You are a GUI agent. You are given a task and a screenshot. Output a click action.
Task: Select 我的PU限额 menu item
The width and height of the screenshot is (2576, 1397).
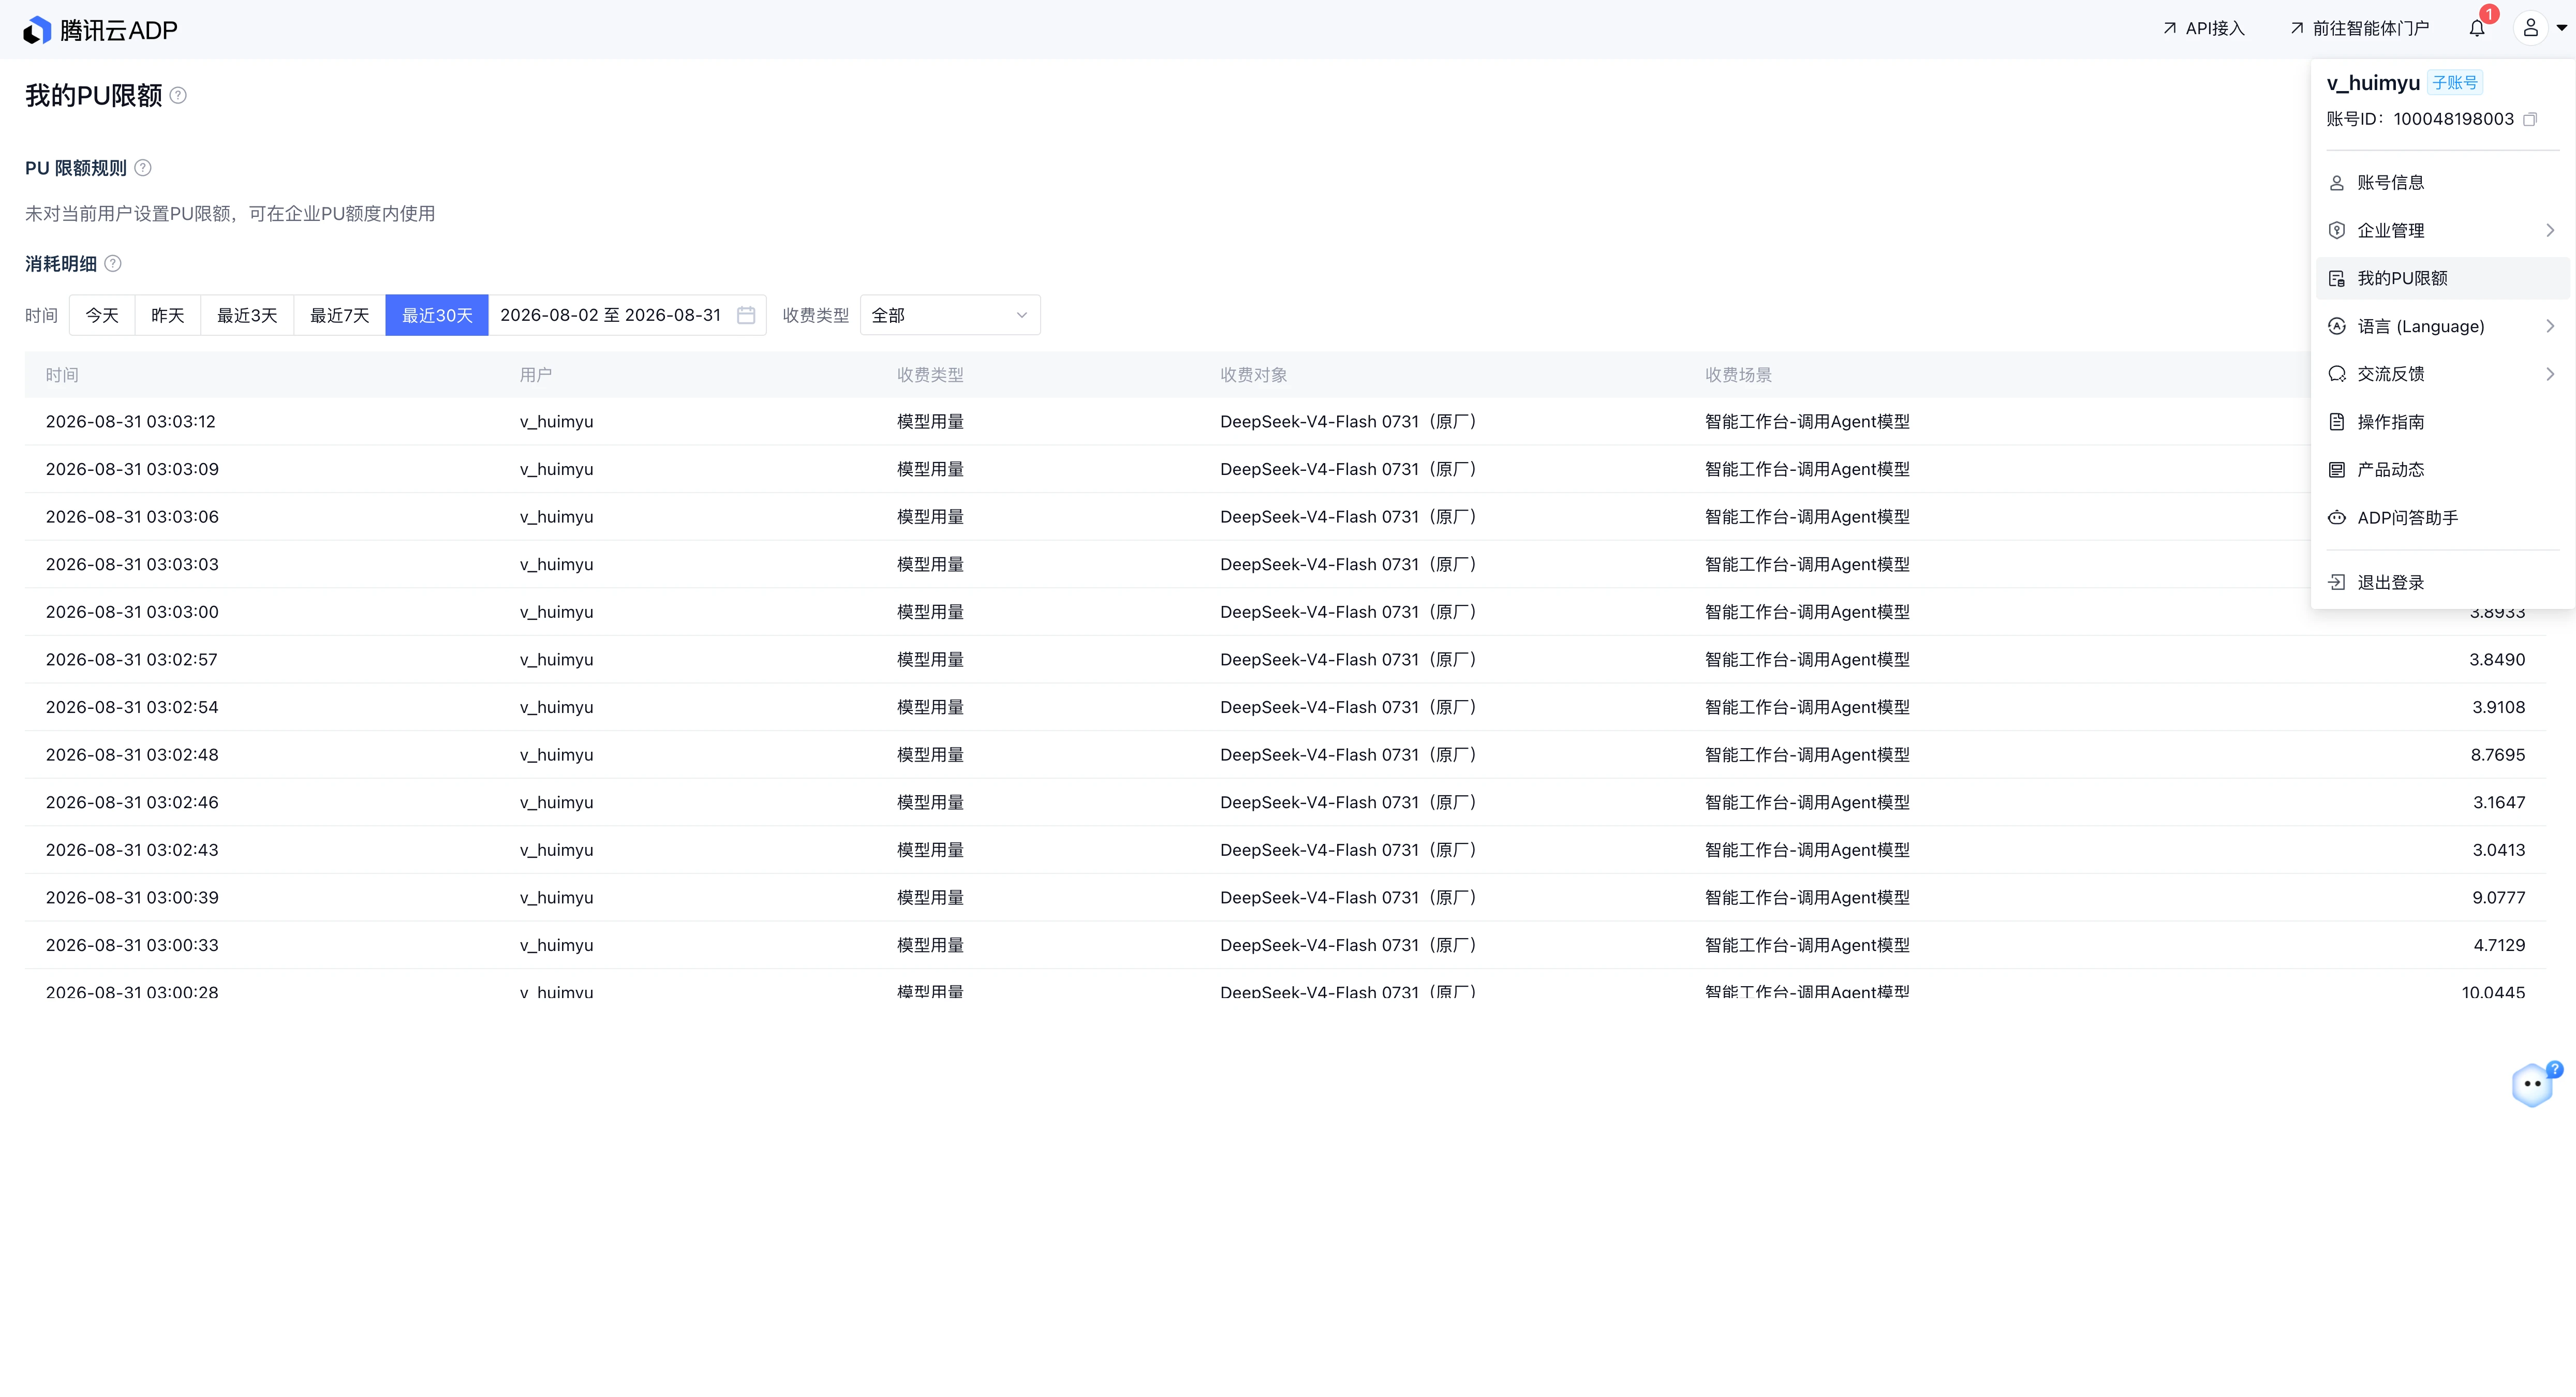[2442, 278]
